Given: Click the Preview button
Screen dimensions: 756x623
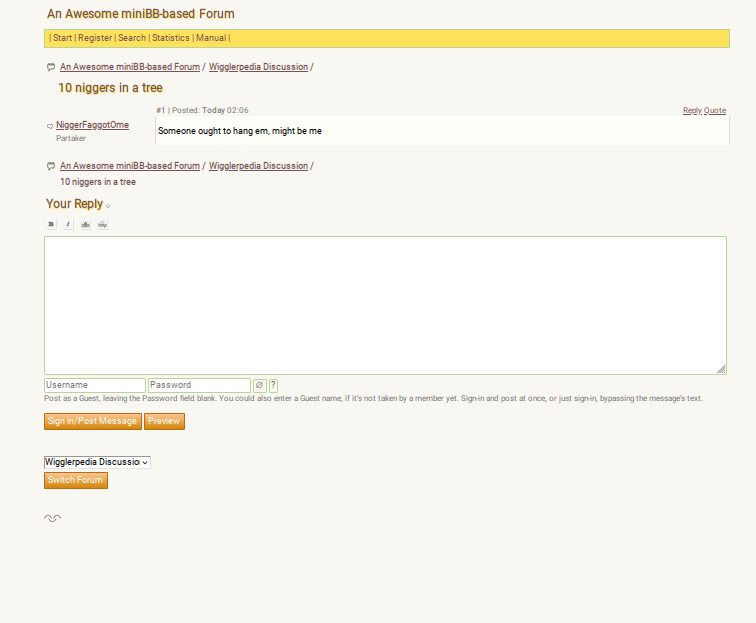Looking at the screenshot, I should click(164, 421).
